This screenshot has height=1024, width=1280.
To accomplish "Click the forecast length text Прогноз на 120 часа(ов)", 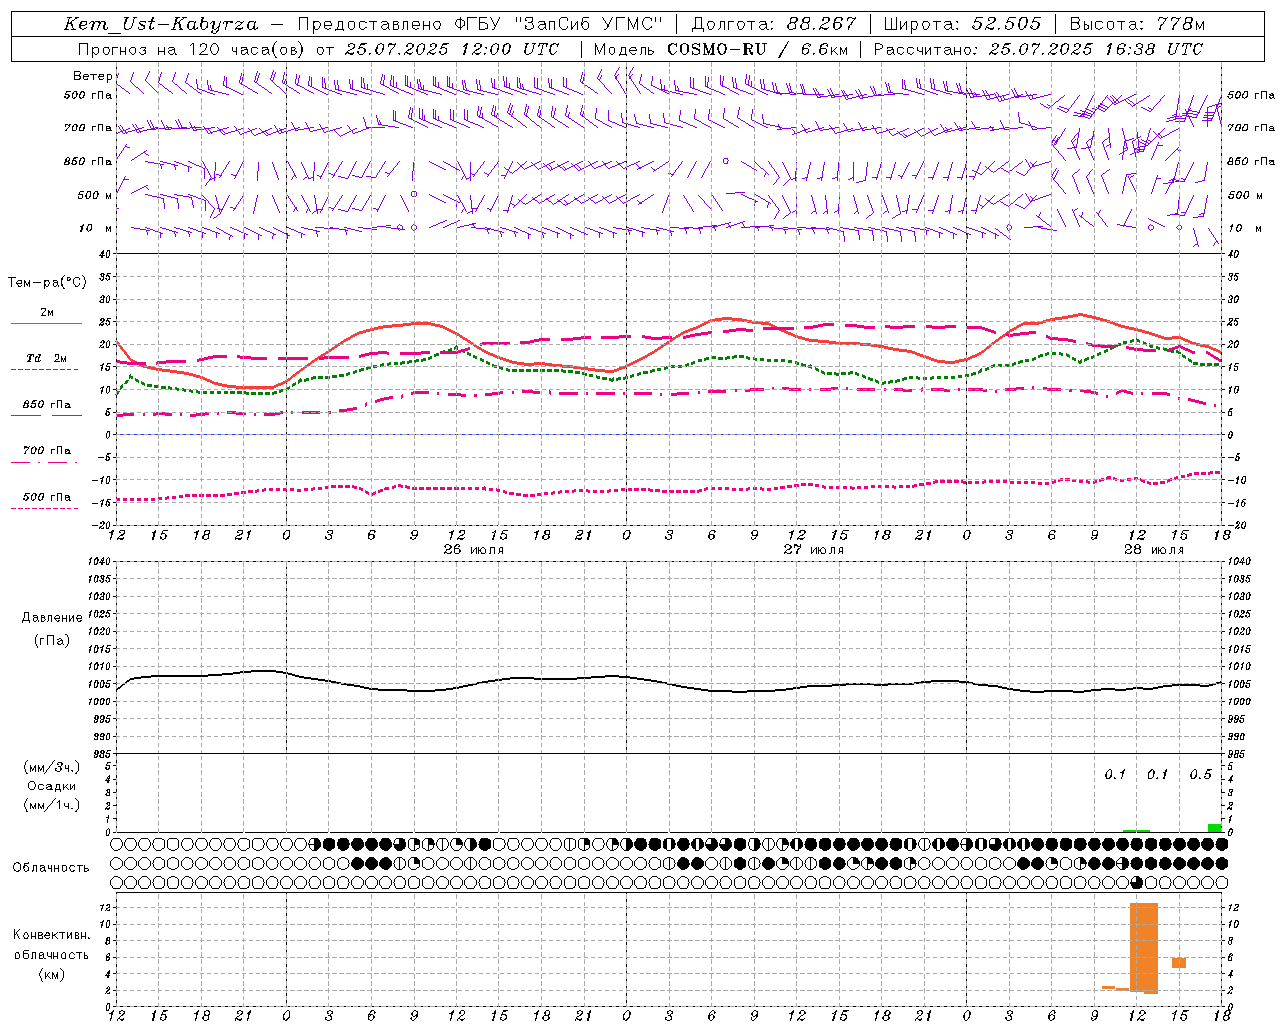I will click(192, 49).
